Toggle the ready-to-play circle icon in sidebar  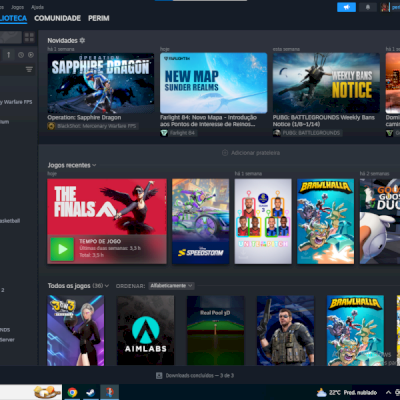31,55
